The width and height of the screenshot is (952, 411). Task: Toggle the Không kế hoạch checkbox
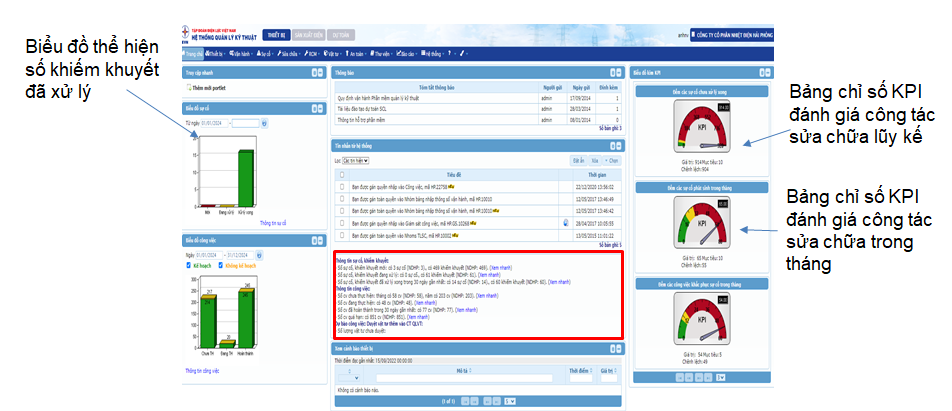pyautogui.click(x=221, y=265)
